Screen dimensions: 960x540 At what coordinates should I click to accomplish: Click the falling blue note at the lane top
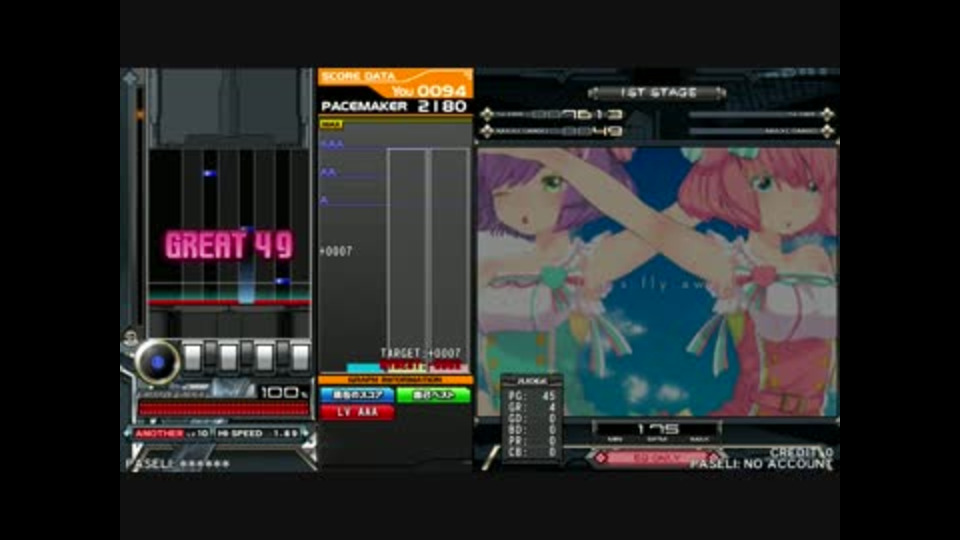(x=209, y=174)
